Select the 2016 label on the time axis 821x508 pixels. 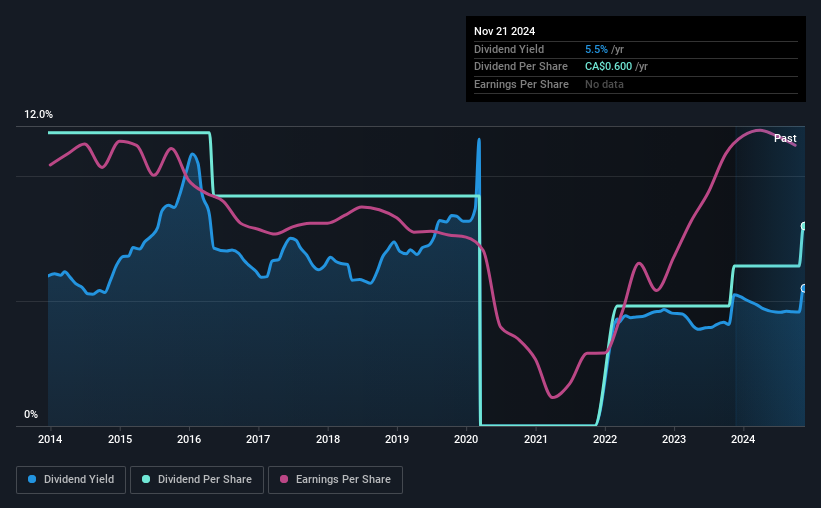pyautogui.click(x=189, y=439)
